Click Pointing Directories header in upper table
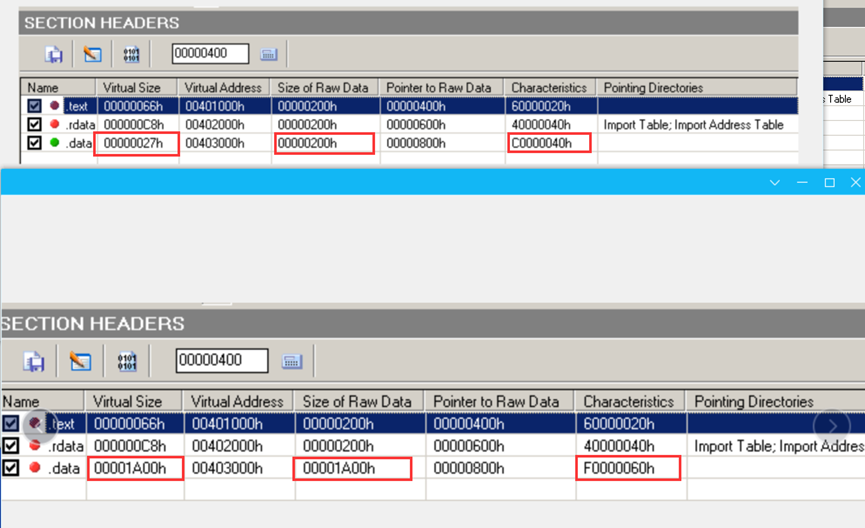The width and height of the screenshot is (865, 528). [697, 88]
